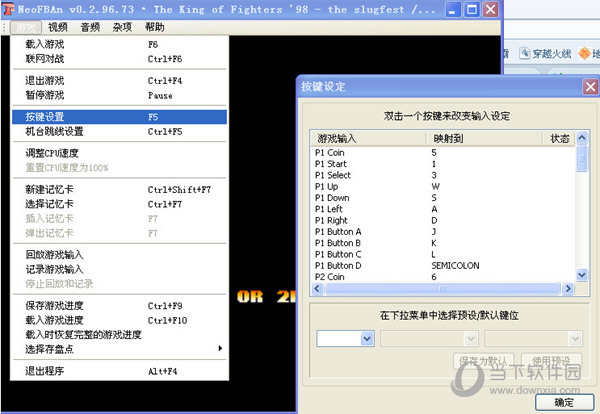Click the vertical scrollbar thumb in key list
Image resolution: width=600 pixels, height=414 pixels.
coord(582,158)
